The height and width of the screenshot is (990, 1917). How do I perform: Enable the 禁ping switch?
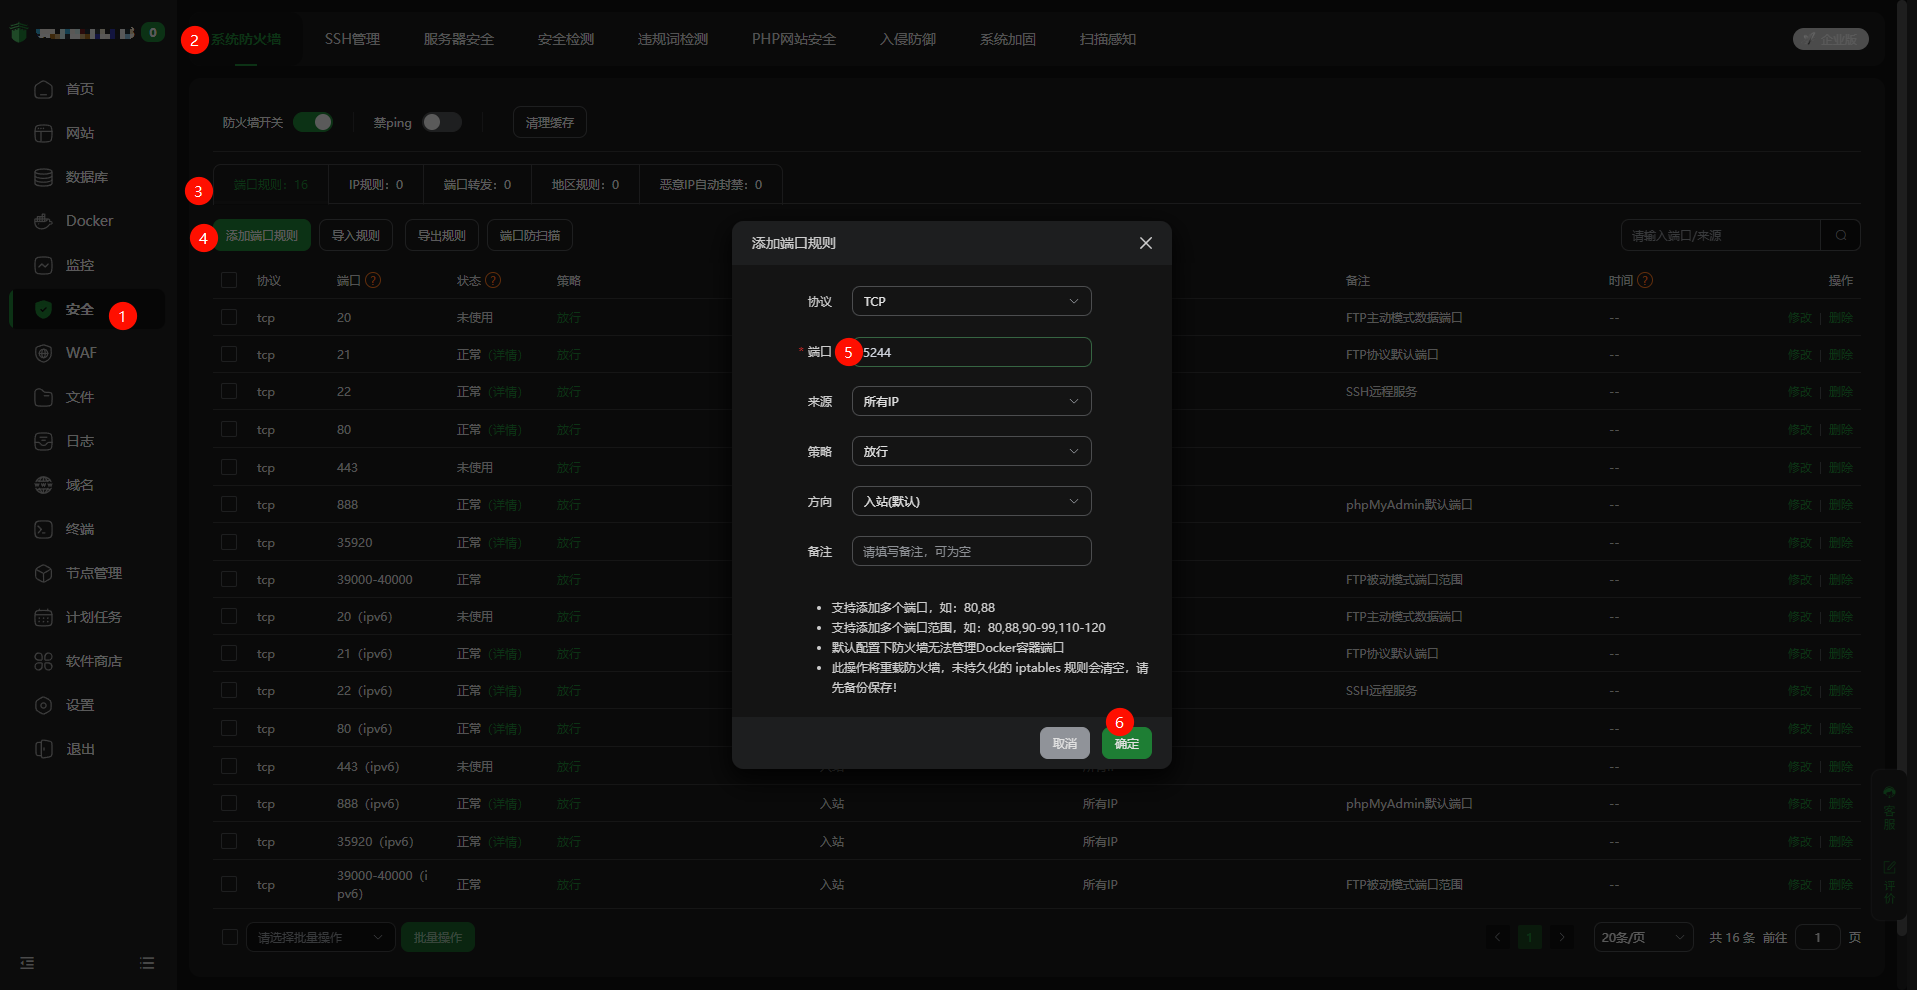pyautogui.click(x=441, y=122)
